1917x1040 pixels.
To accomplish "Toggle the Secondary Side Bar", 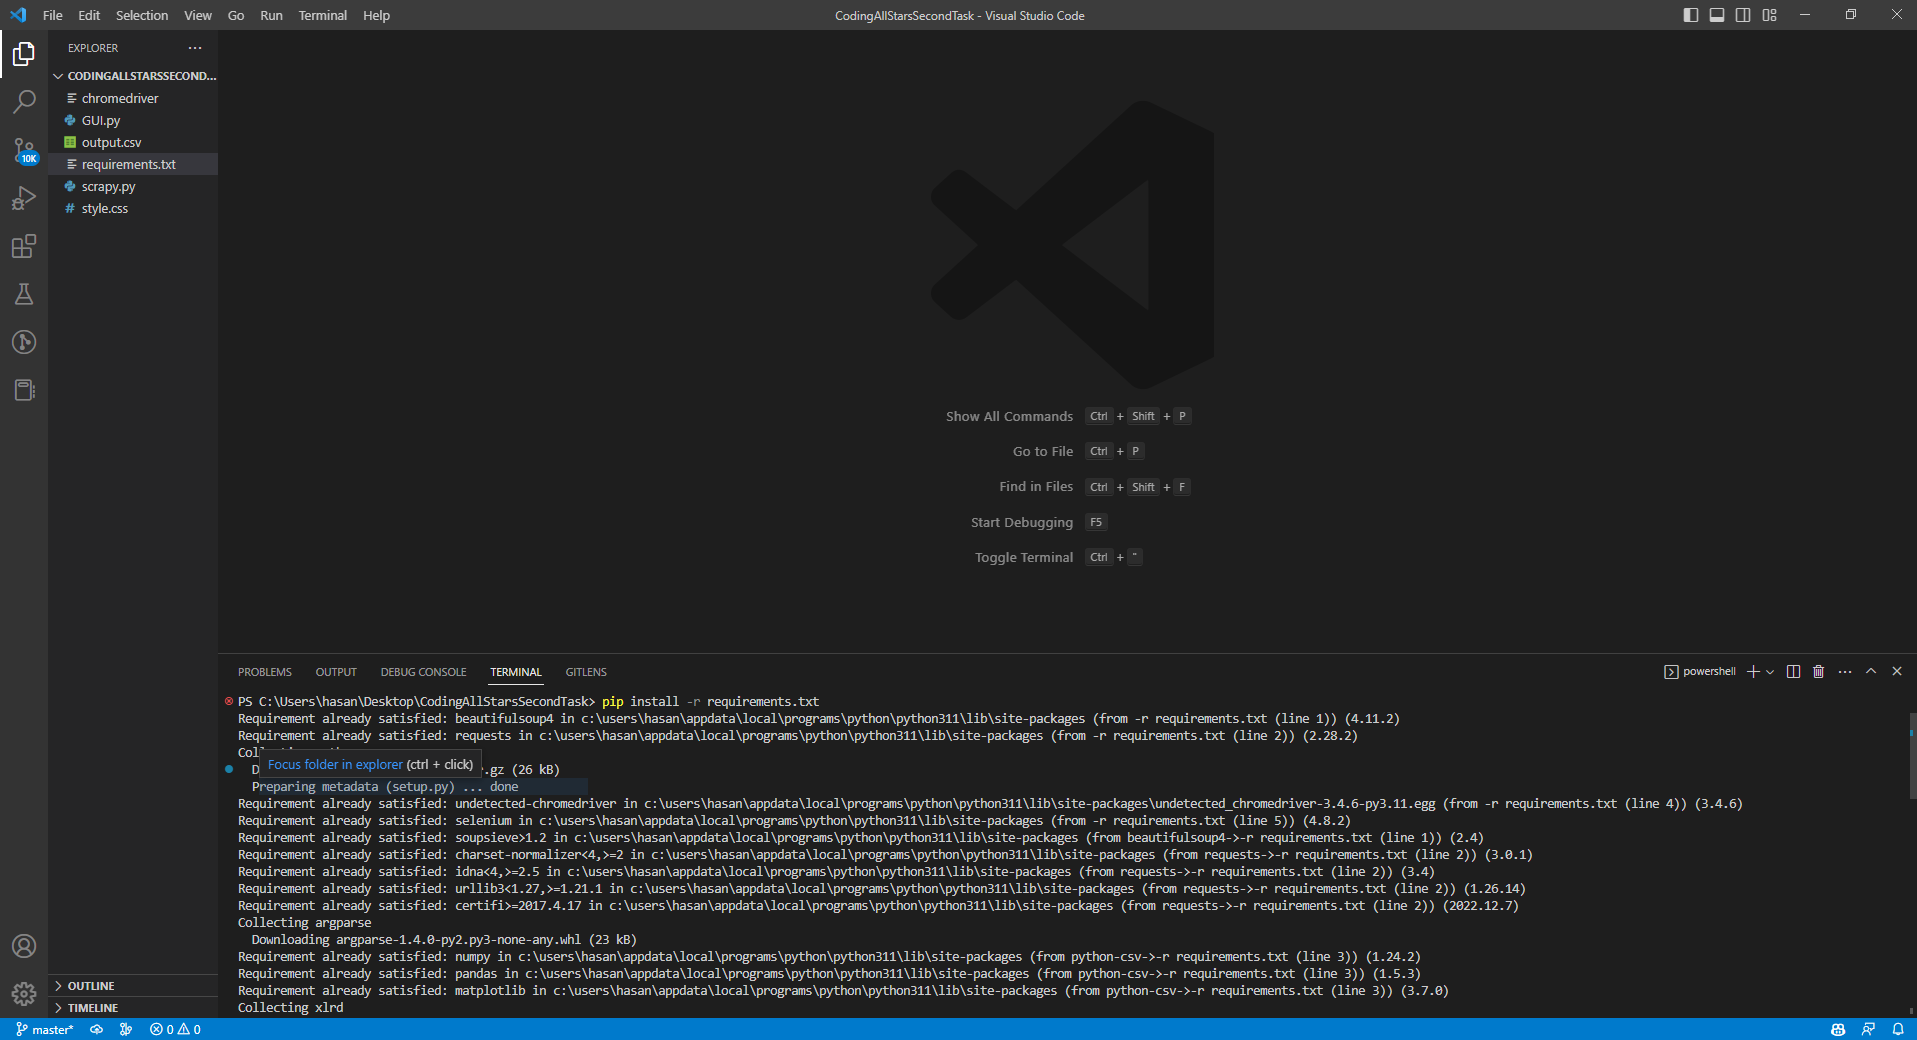I will tap(1742, 14).
